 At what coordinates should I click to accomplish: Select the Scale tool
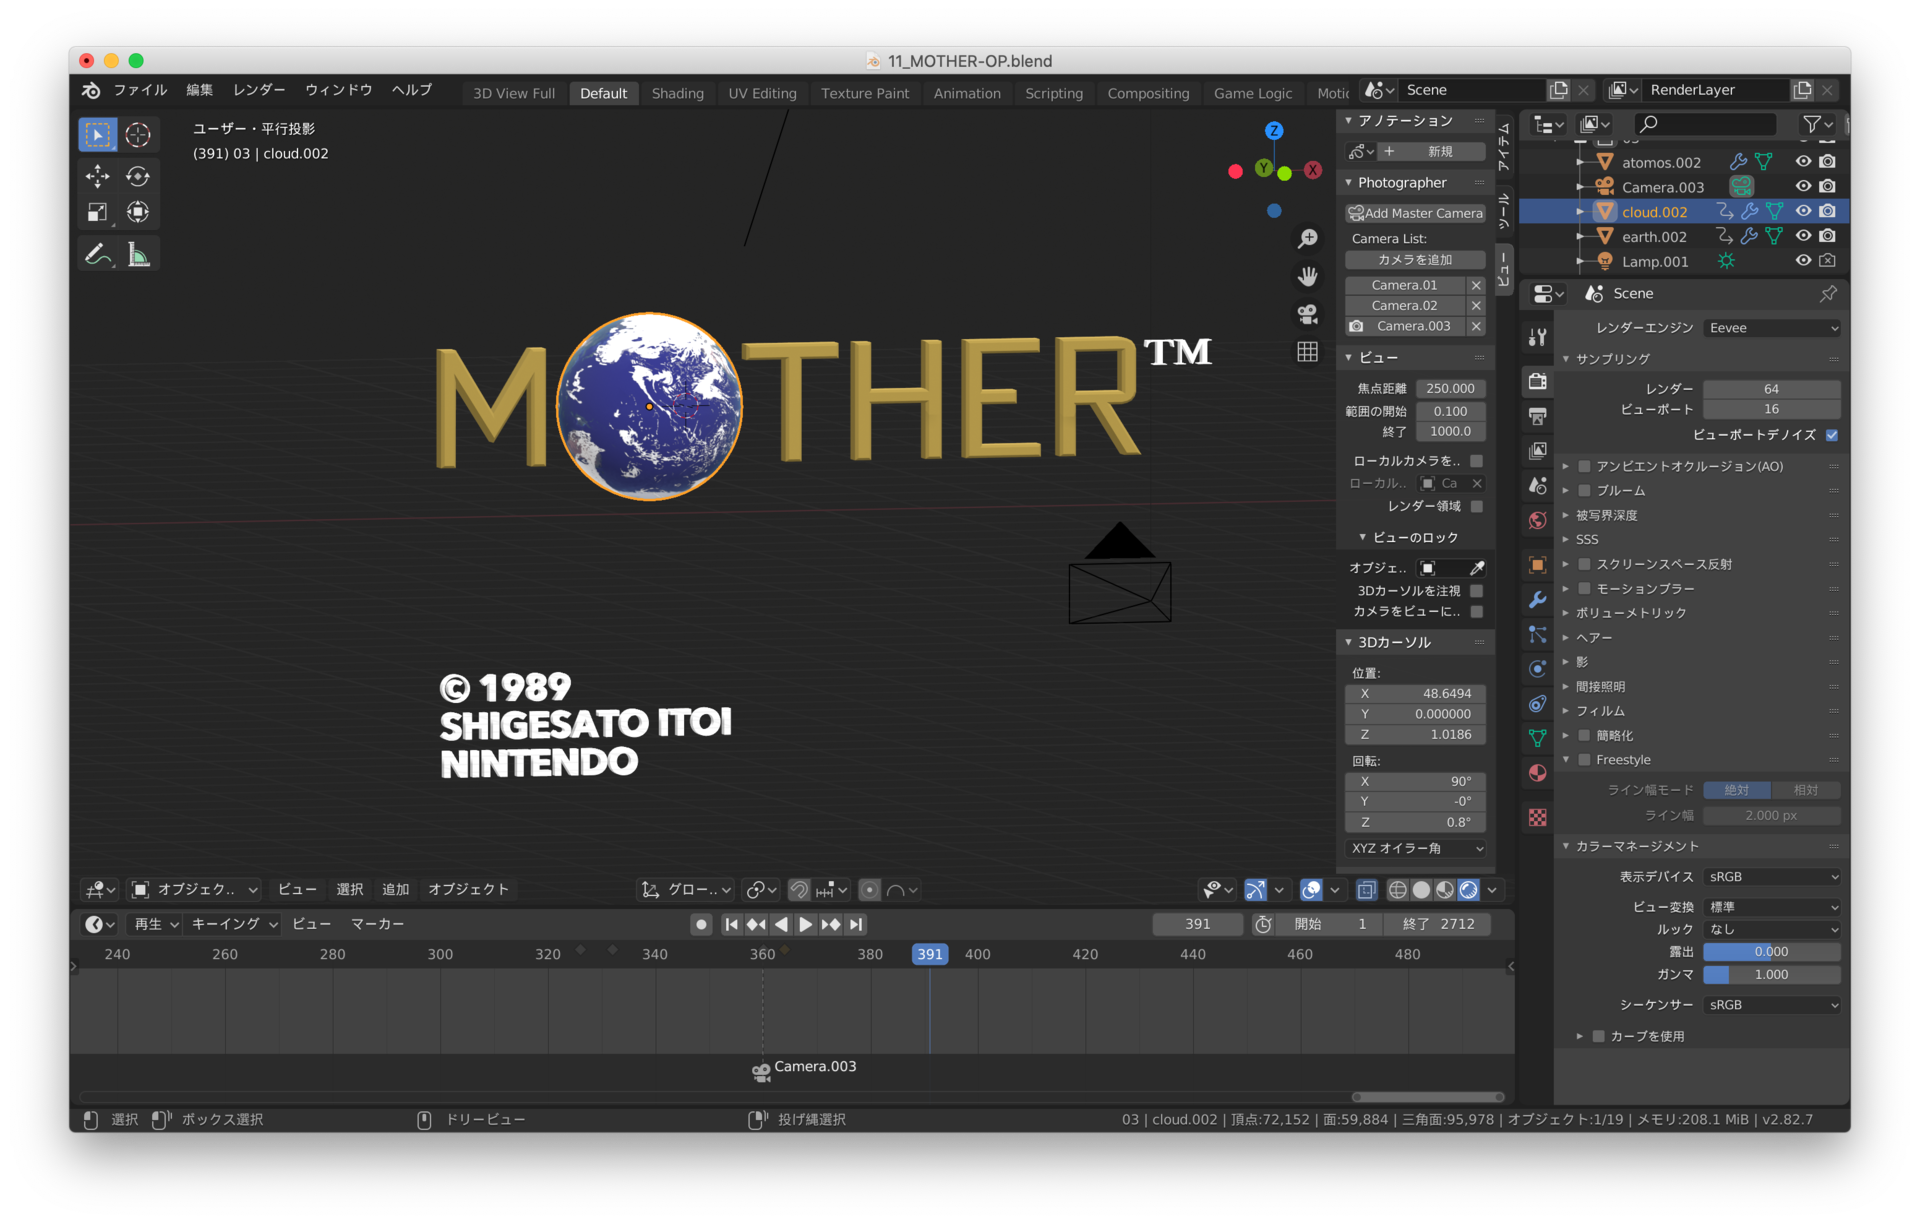coord(97,212)
